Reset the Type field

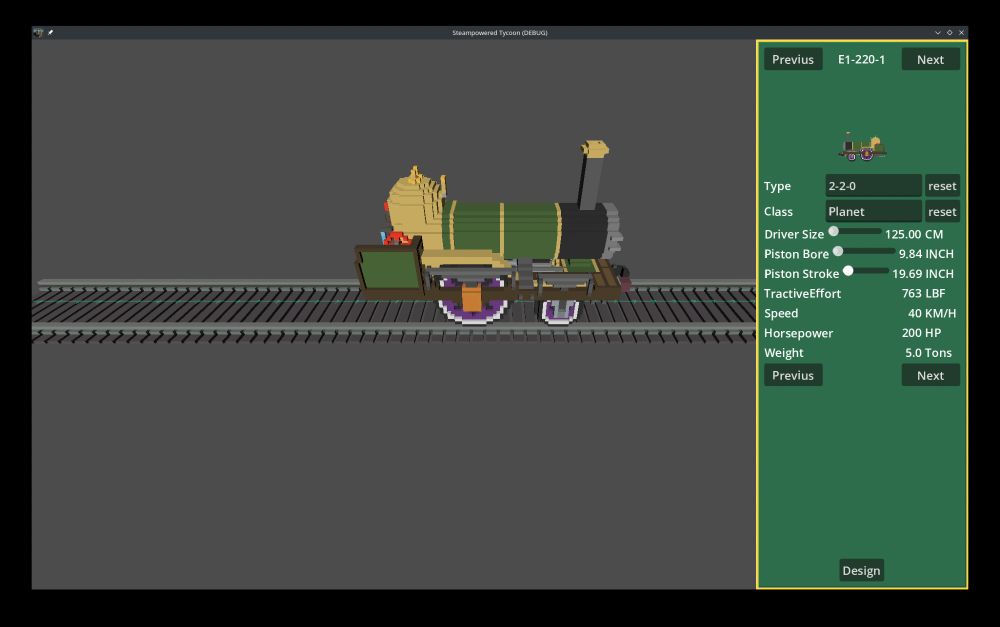click(x=942, y=186)
